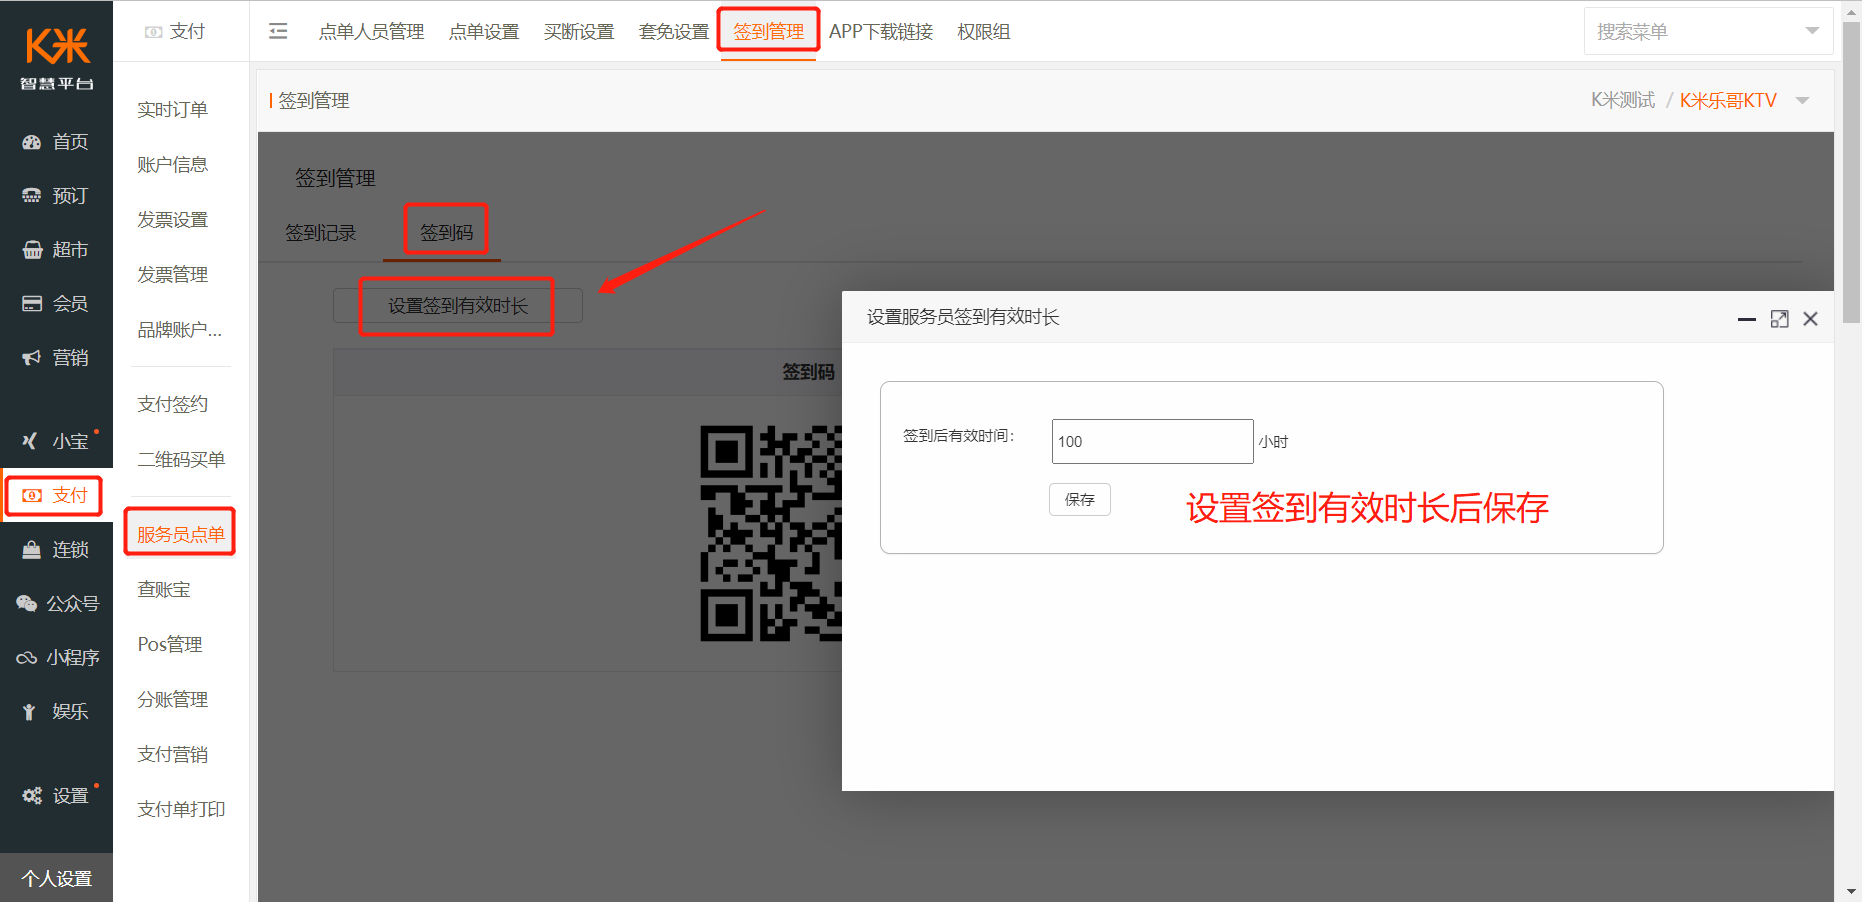Select 支付 payment icon in sidebar
Viewport: 1862px width, 902px height.
[x=32, y=495]
